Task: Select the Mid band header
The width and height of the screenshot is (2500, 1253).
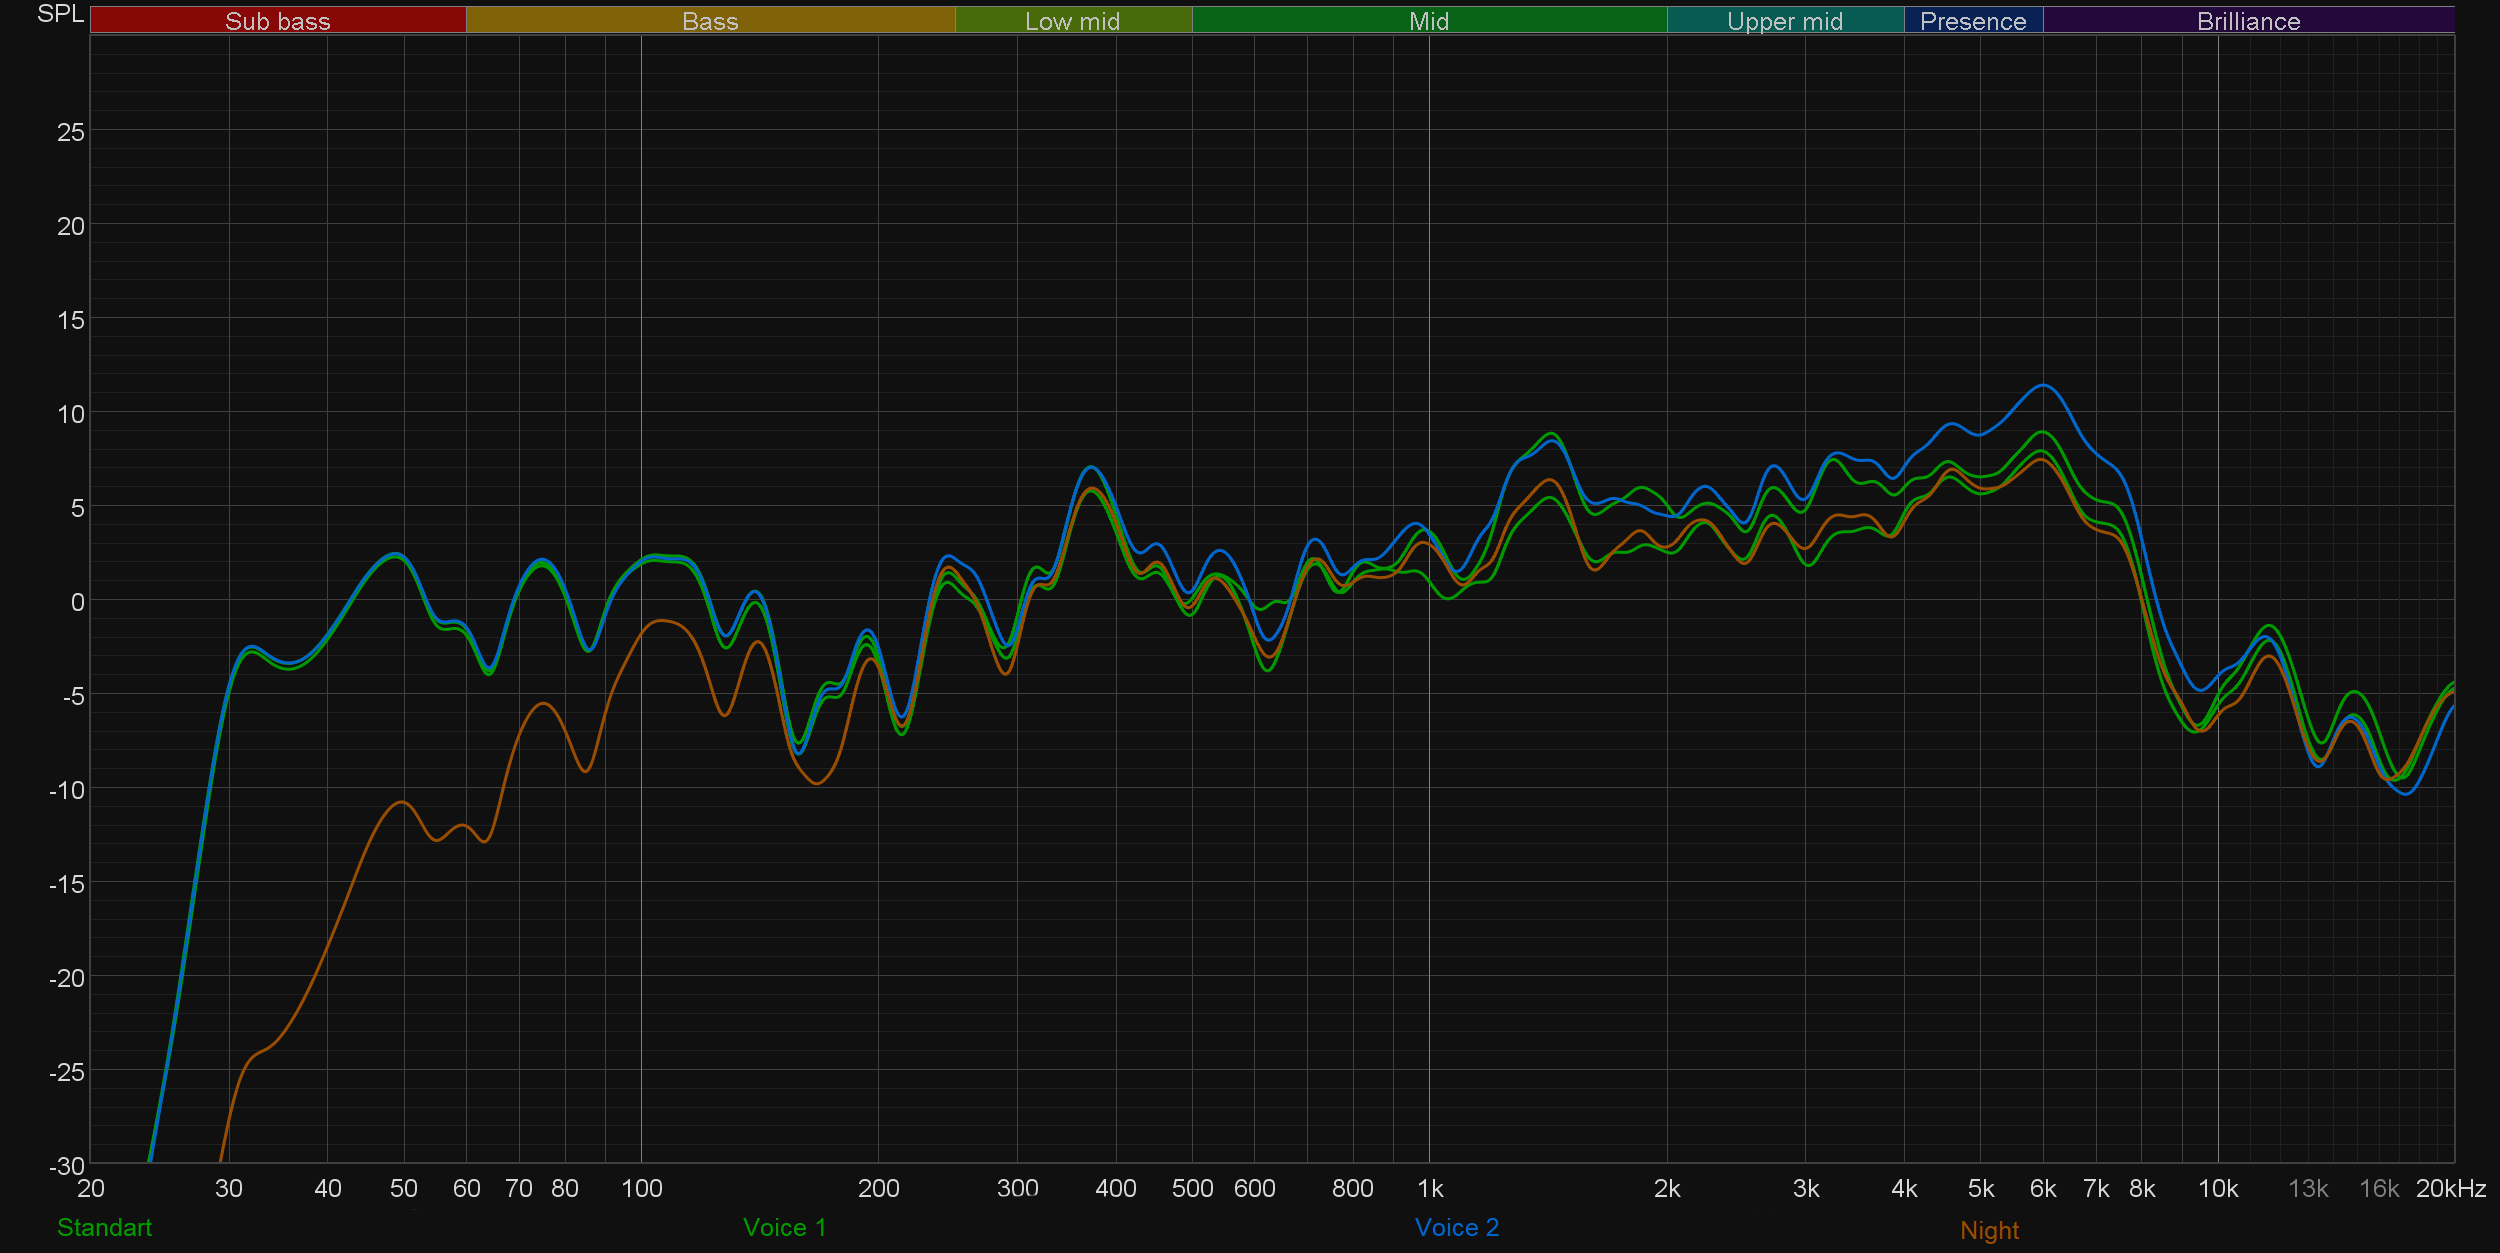Action: click(1428, 21)
